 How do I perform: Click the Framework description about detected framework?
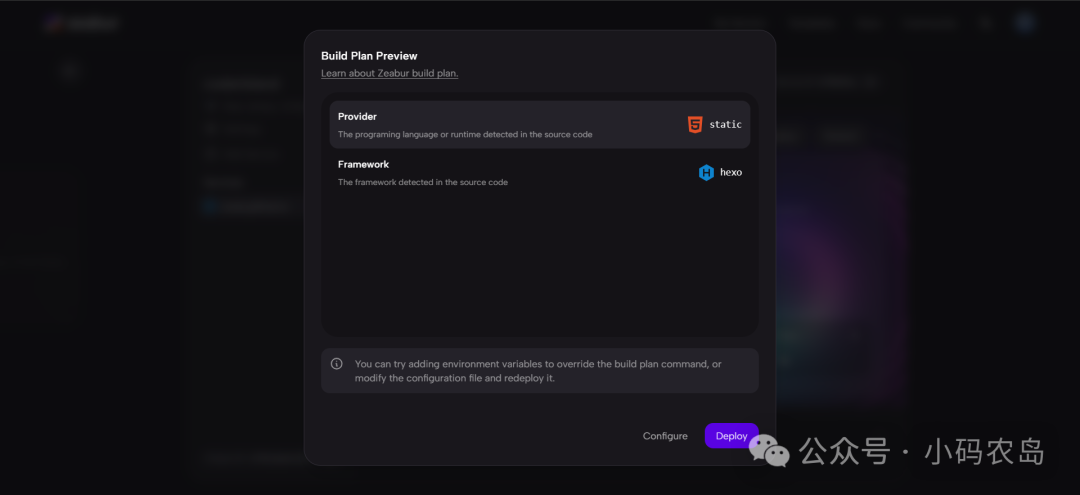423,182
